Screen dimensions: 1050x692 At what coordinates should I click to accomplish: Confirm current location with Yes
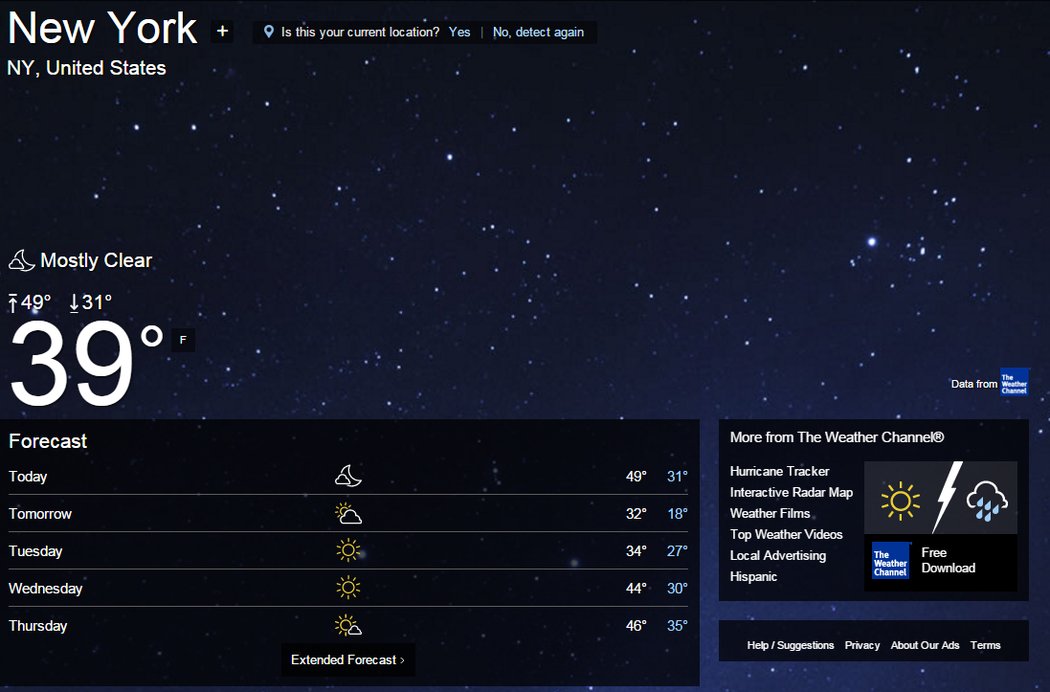pyautogui.click(x=459, y=32)
